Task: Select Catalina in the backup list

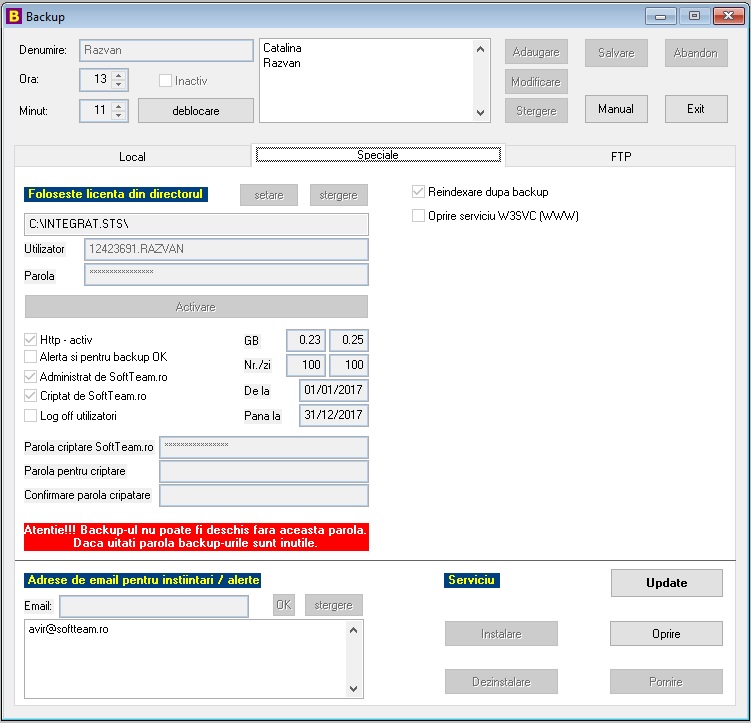Action: pyautogui.click(x=282, y=48)
